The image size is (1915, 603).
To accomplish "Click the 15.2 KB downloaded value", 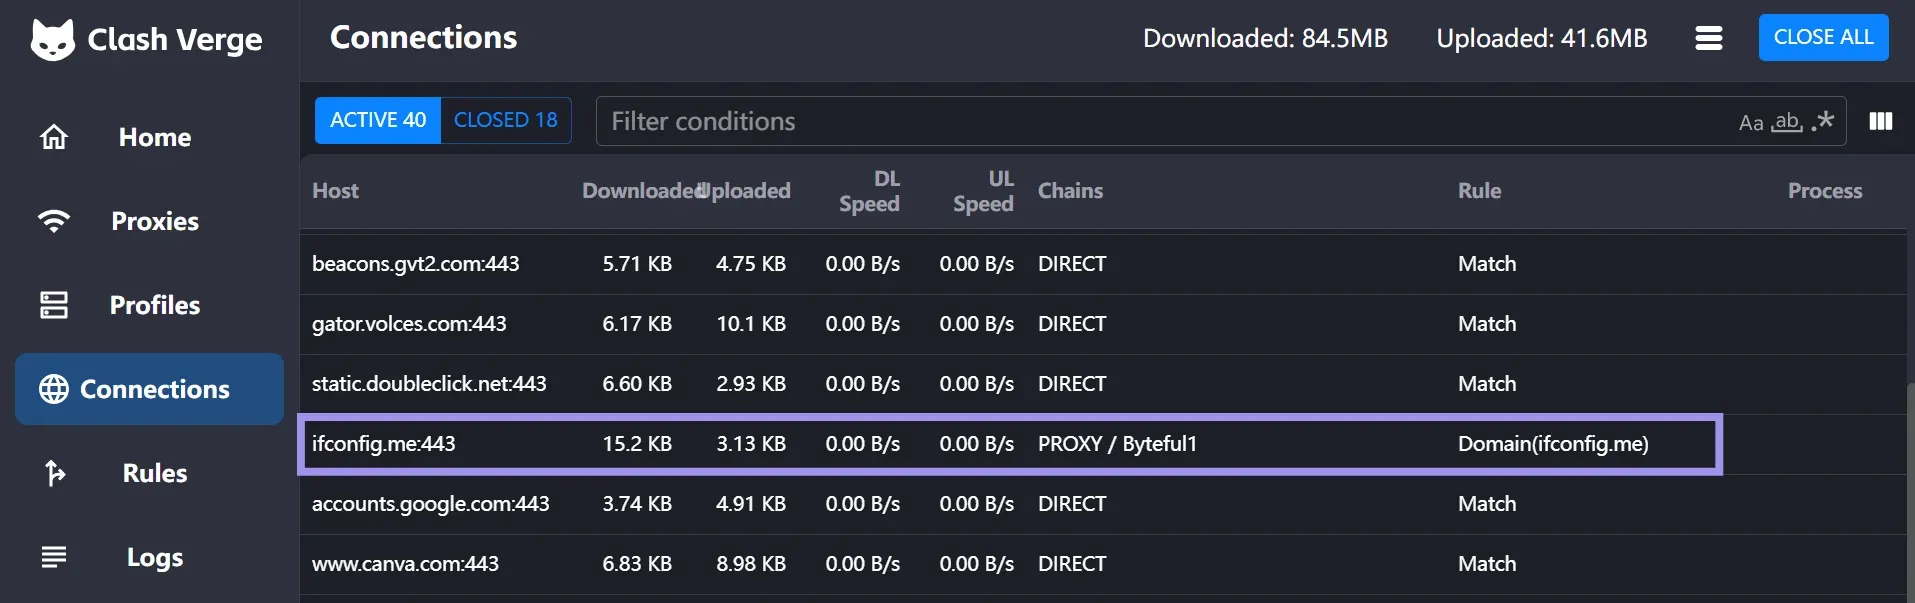I will pos(637,444).
